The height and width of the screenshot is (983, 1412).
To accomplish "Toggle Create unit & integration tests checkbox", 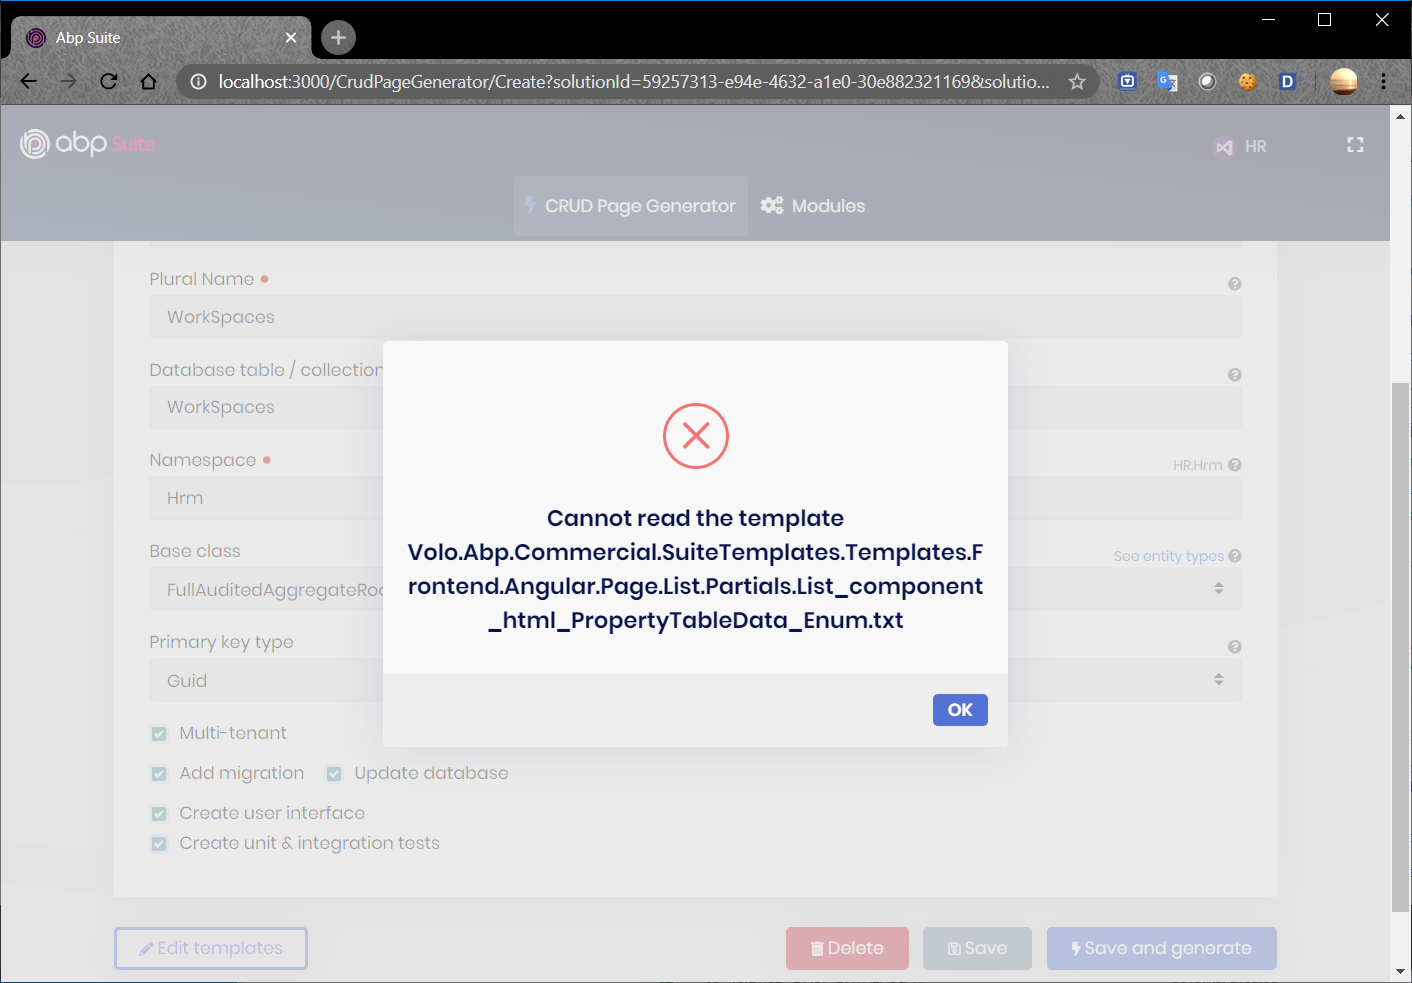I will click(x=159, y=844).
